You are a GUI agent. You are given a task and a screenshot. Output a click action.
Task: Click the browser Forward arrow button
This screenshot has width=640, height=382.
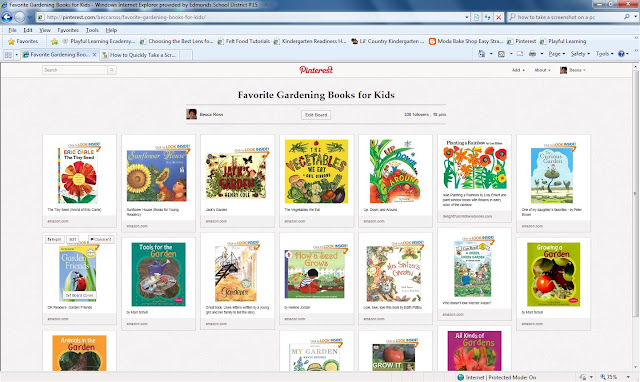pos(20,17)
